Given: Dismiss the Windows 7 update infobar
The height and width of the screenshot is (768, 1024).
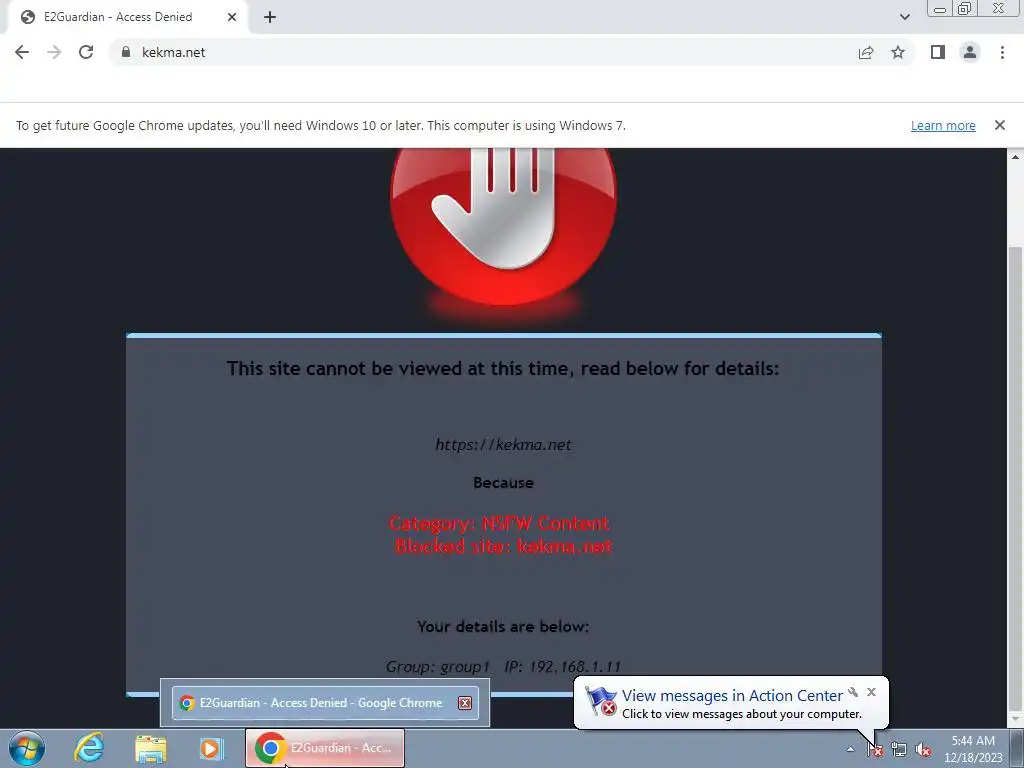Looking at the screenshot, I should pos(999,125).
